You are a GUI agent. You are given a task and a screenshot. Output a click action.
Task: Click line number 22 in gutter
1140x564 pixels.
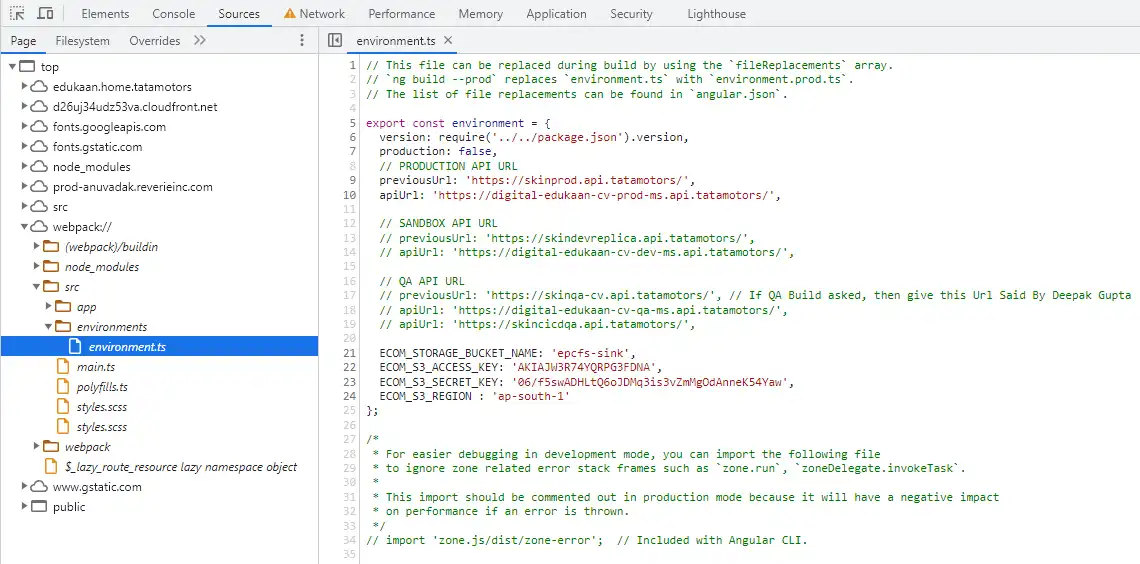[x=349, y=367]
